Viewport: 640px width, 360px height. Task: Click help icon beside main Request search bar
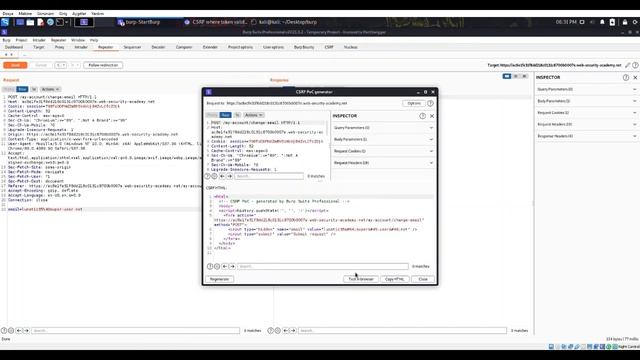tap(4, 331)
